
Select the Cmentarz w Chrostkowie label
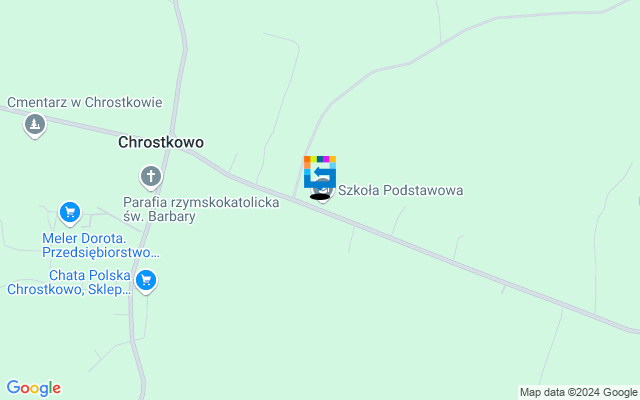85,102
